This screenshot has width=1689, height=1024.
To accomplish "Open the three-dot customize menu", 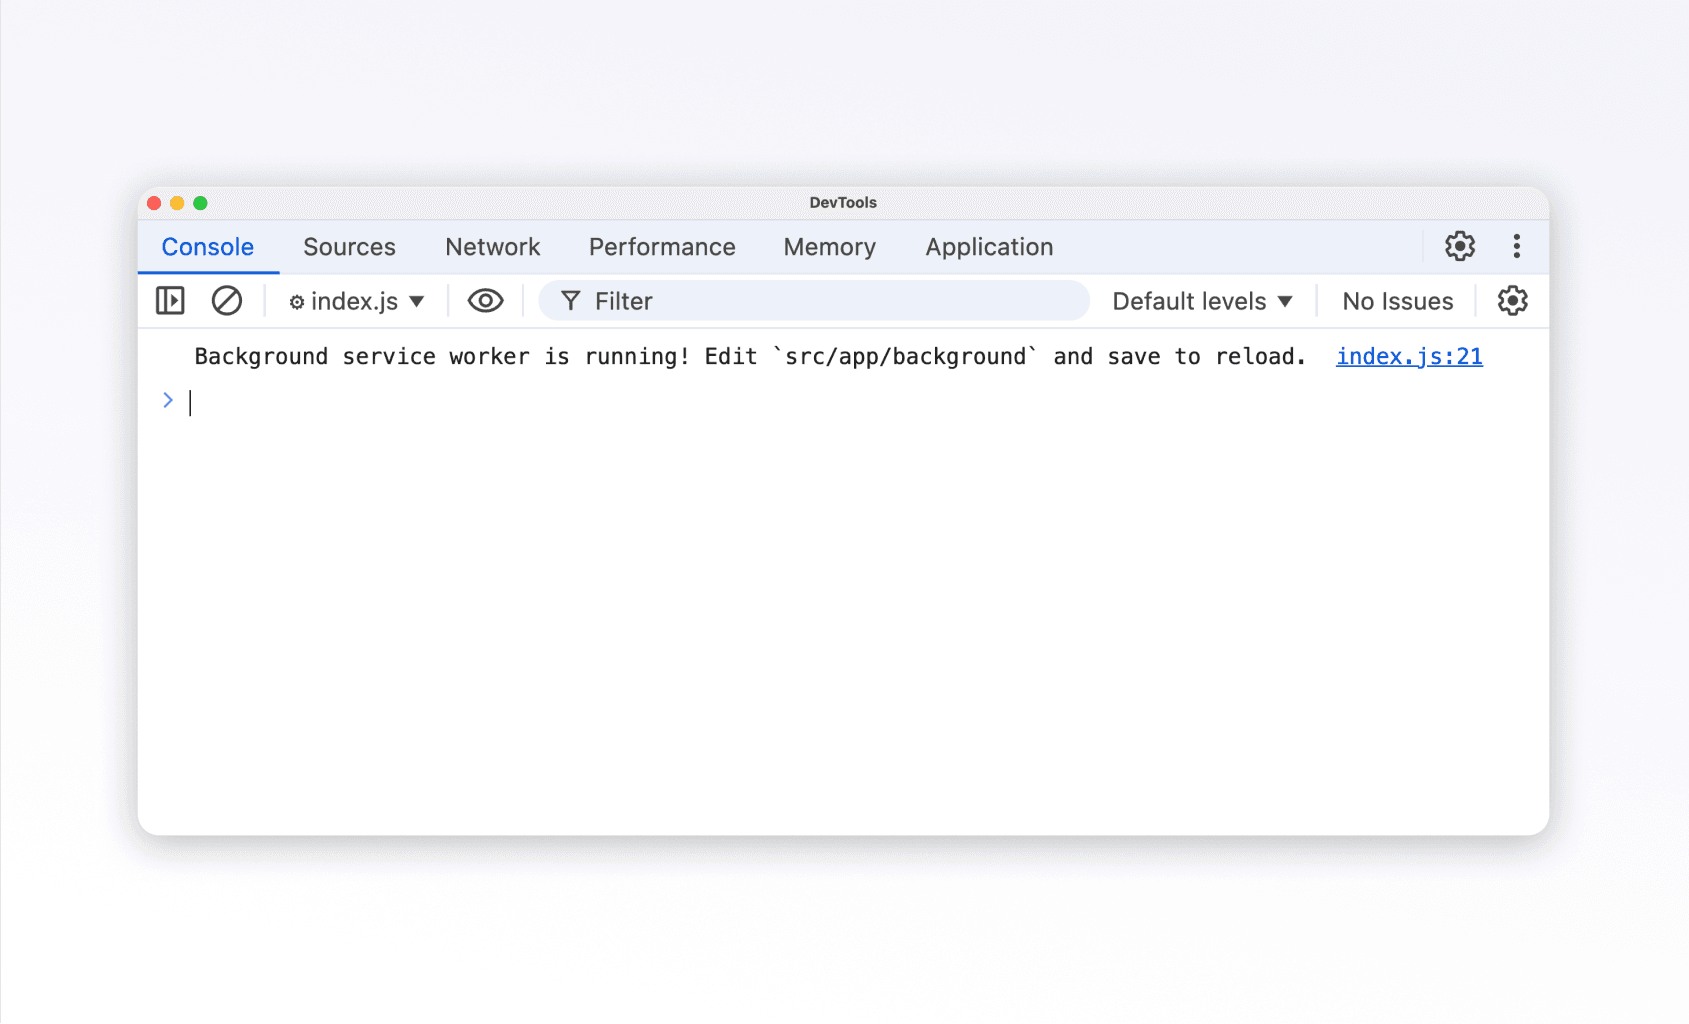I will click(x=1516, y=246).
